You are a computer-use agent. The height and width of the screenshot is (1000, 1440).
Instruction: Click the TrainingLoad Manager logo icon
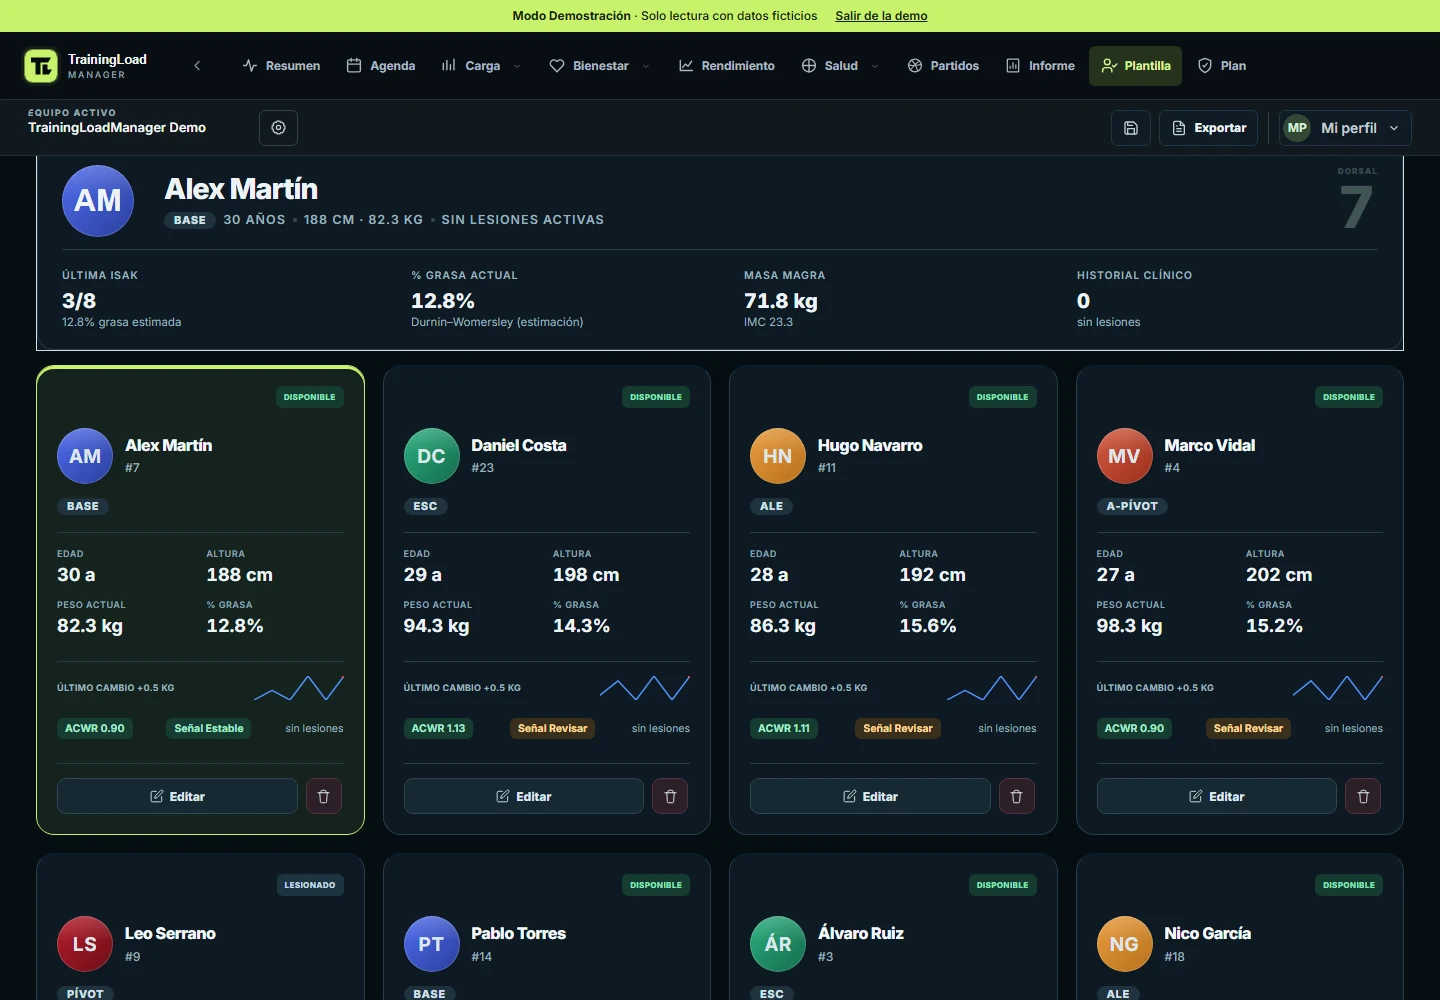coord(41,66)
